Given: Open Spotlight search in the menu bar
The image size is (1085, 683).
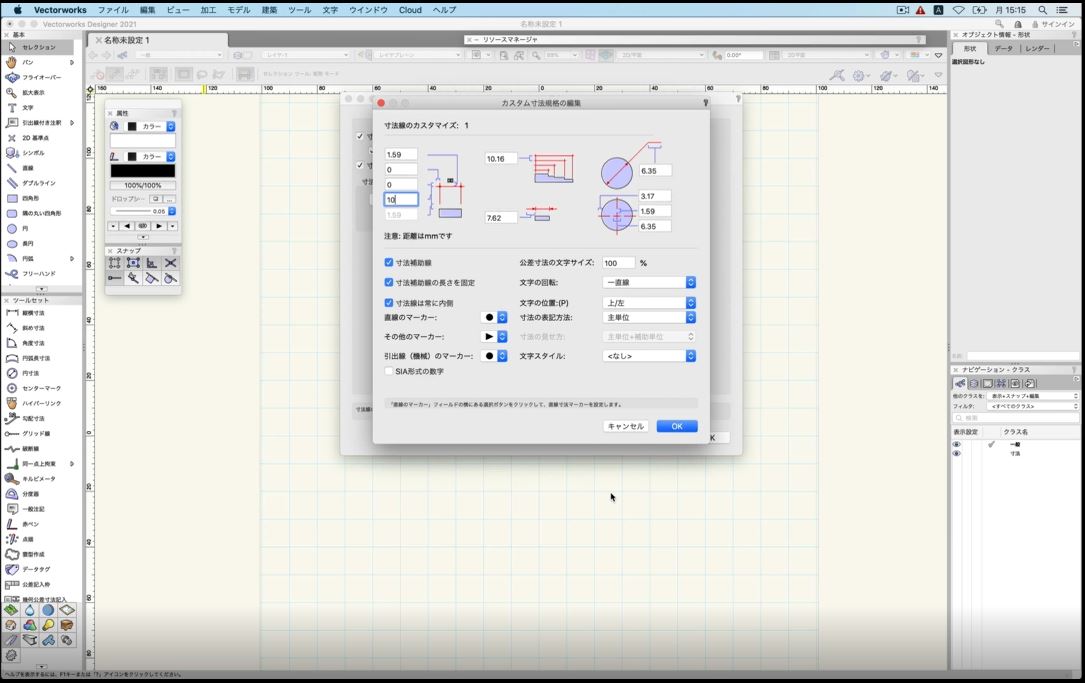Looking at the screenshot, I should click(x=1042, y=10).
